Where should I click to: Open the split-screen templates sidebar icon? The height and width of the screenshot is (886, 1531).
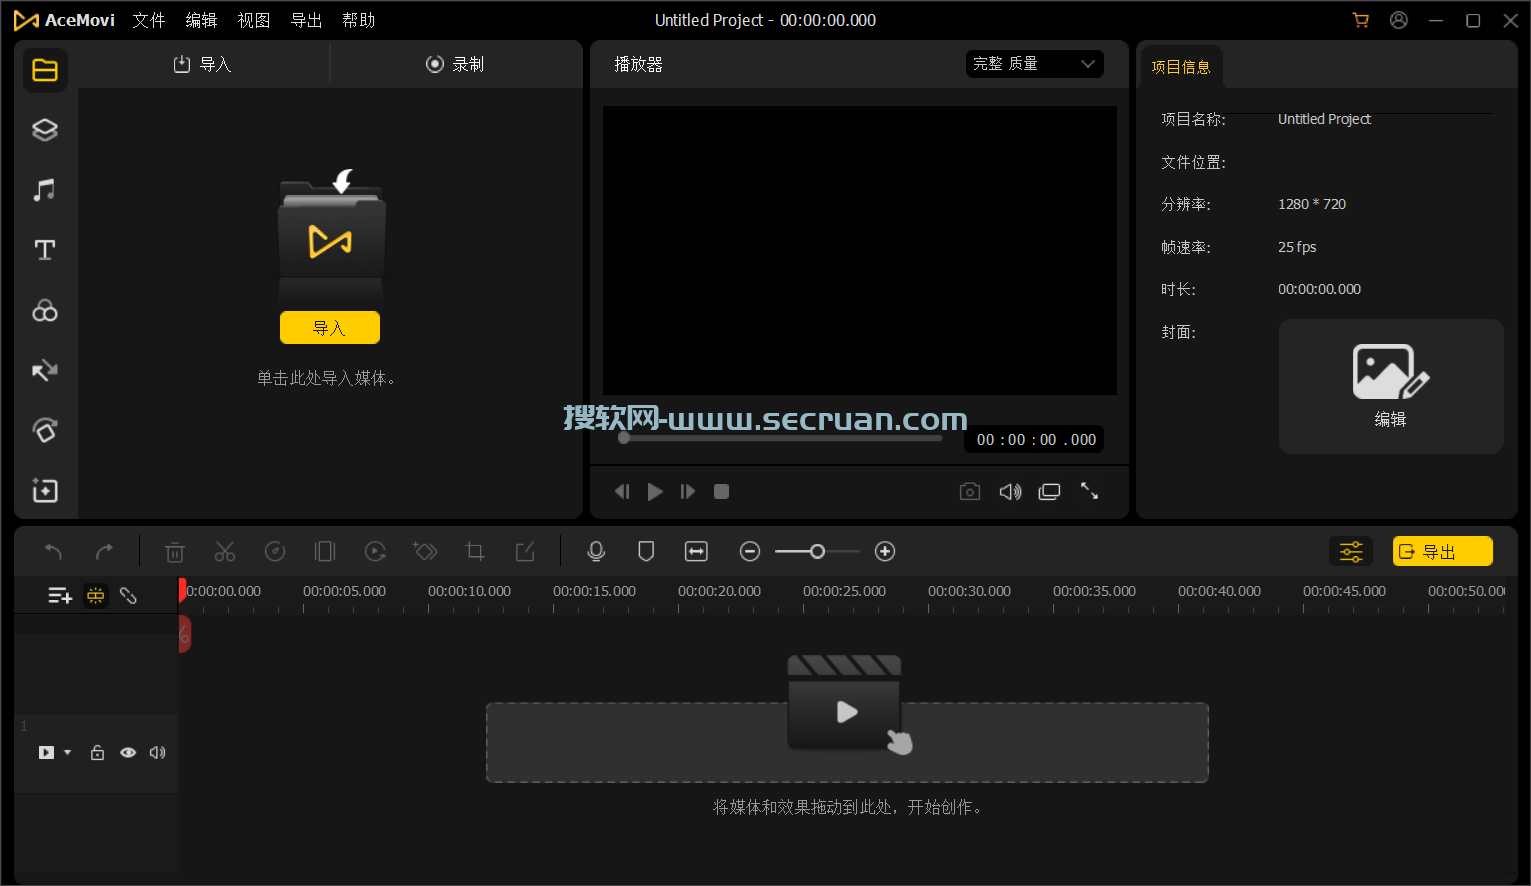point(45,490)
